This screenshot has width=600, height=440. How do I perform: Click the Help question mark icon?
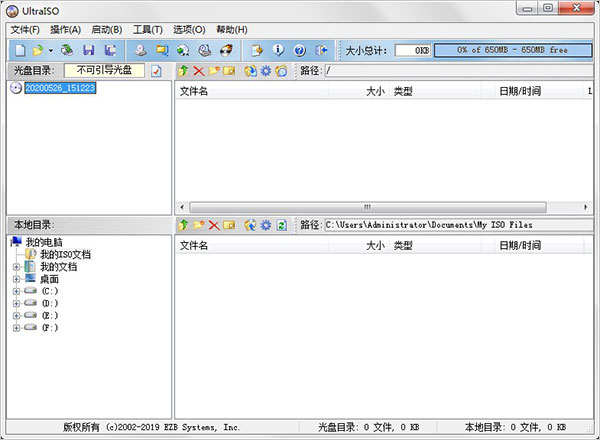[299, 49]
